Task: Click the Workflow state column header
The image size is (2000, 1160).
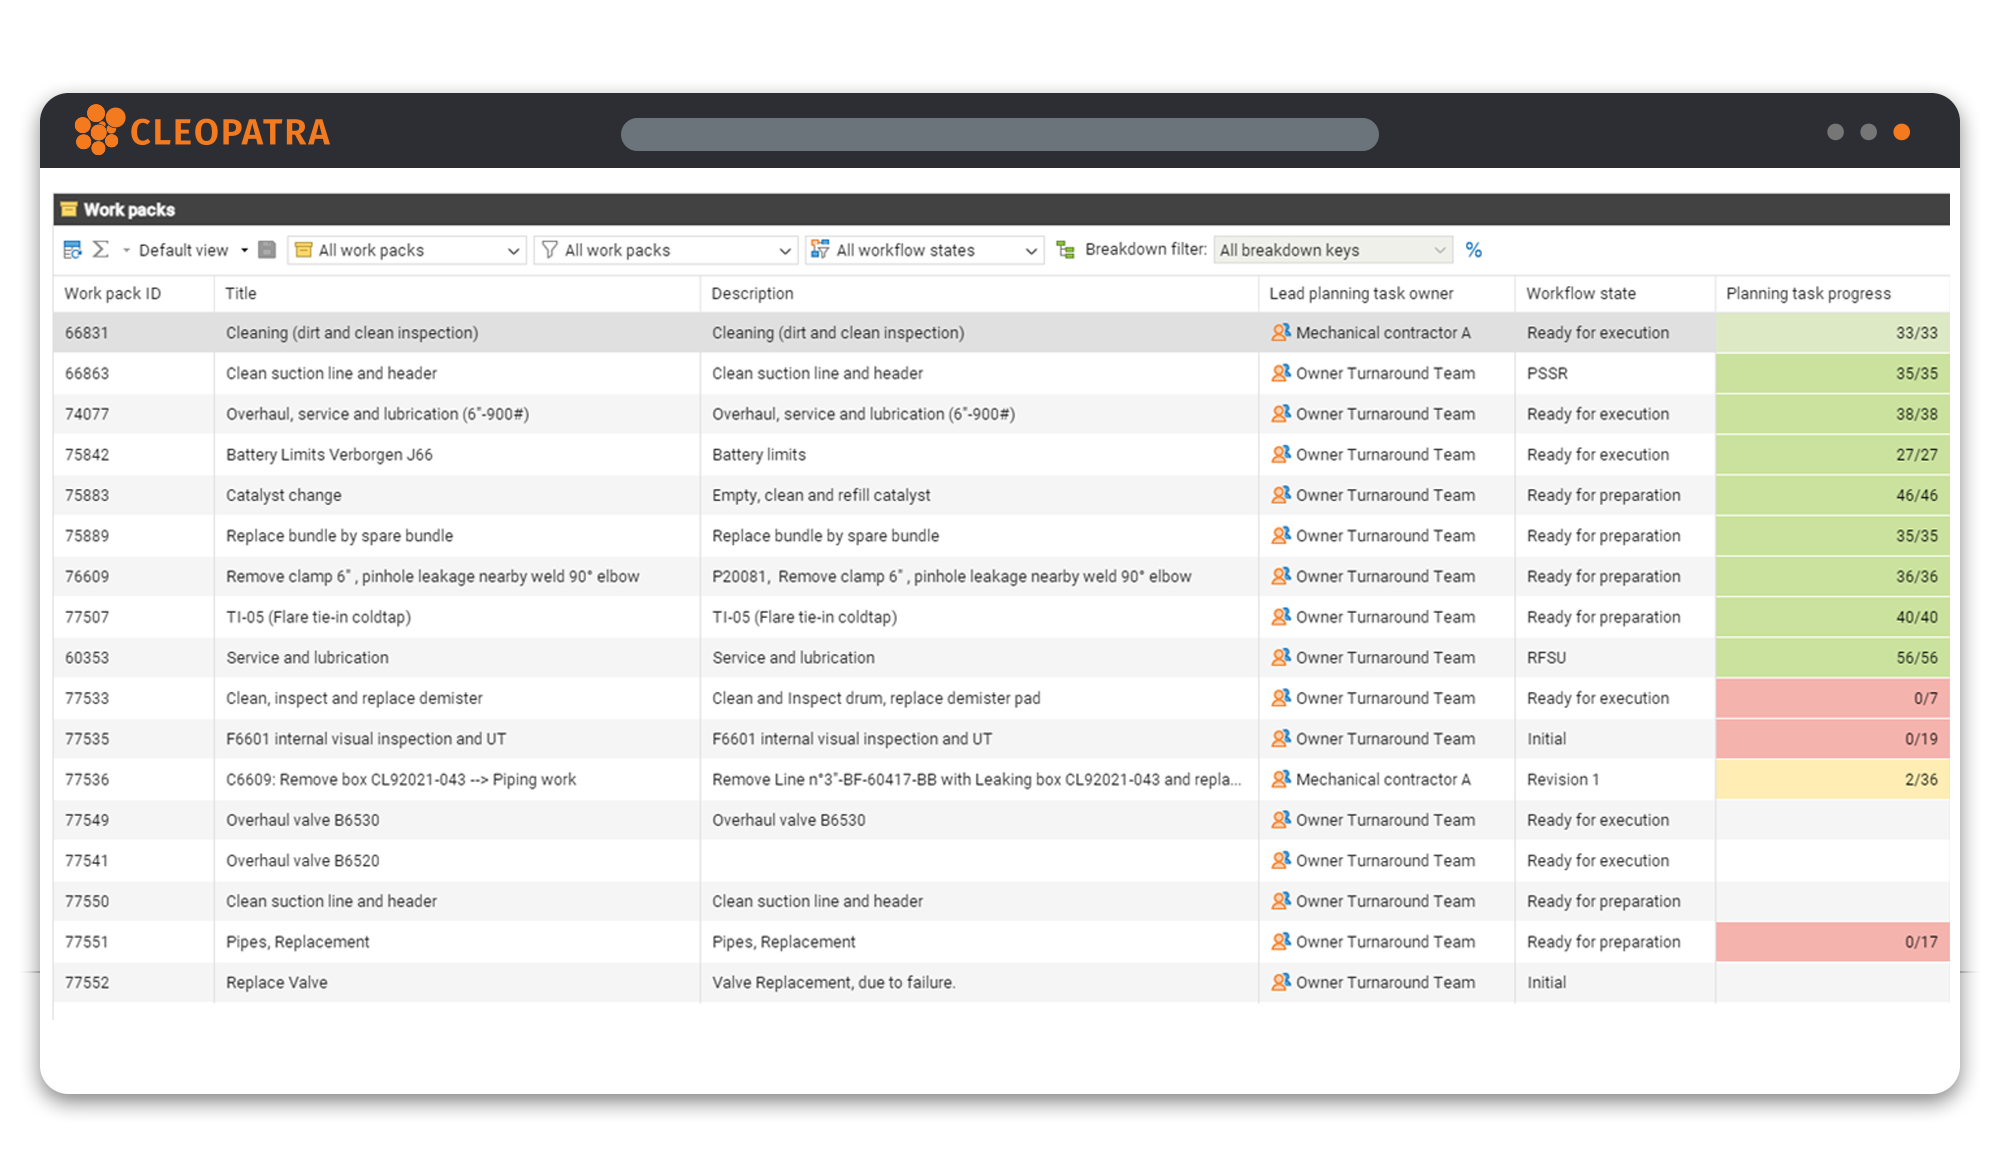Action: [1581, 293]
